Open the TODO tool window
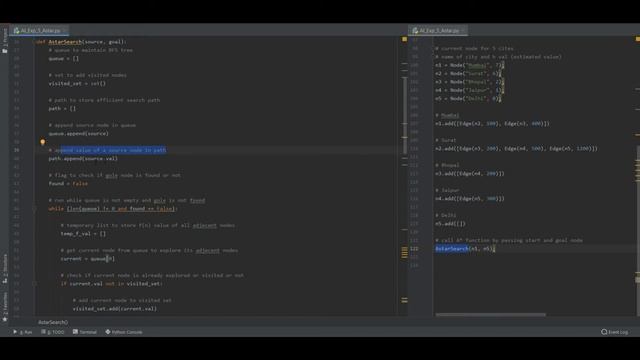640x360 pixels. point(53,332)
